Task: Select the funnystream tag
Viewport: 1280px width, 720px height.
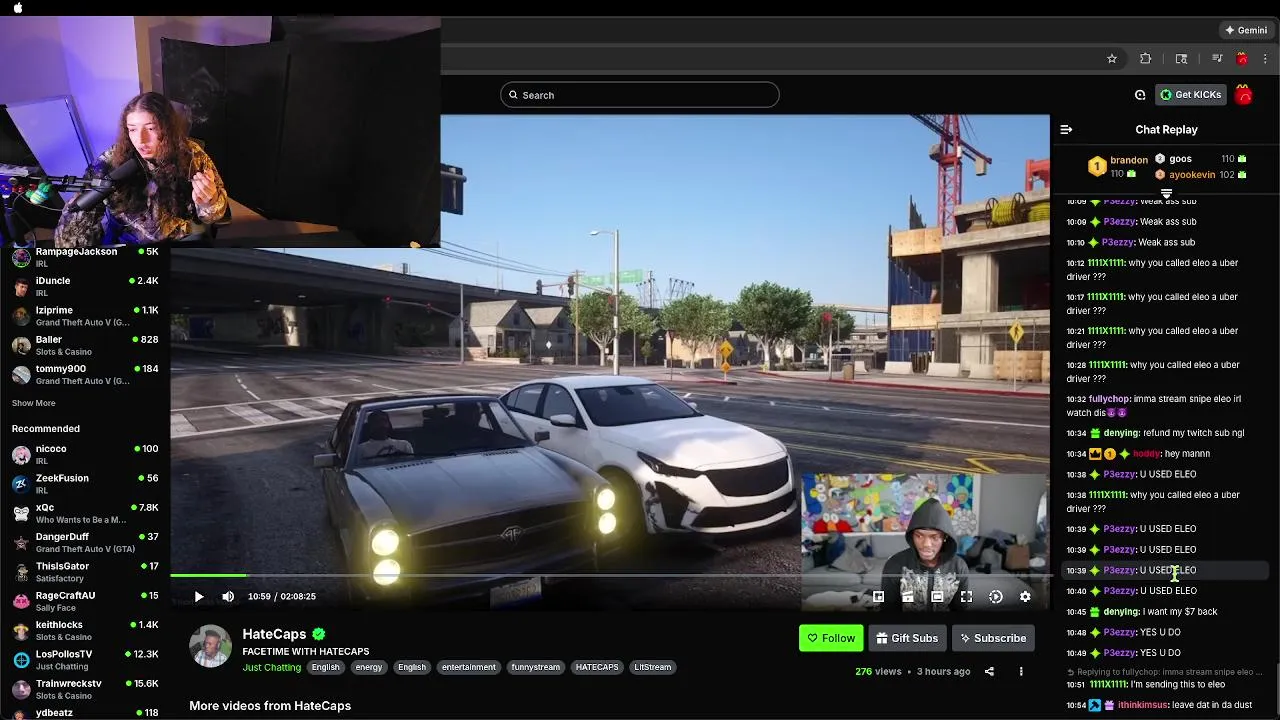Action: point(536,667)
